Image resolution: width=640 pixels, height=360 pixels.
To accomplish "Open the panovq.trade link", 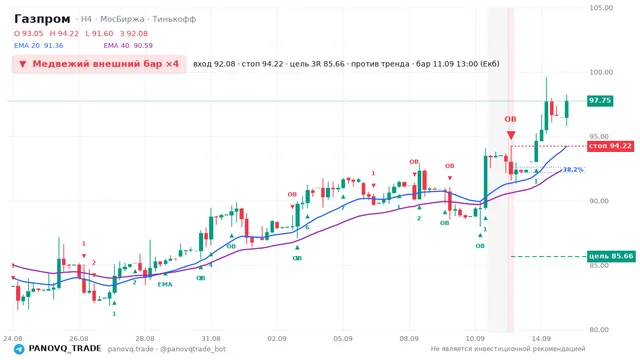I will pyautogui.click(x=131, y=349).
